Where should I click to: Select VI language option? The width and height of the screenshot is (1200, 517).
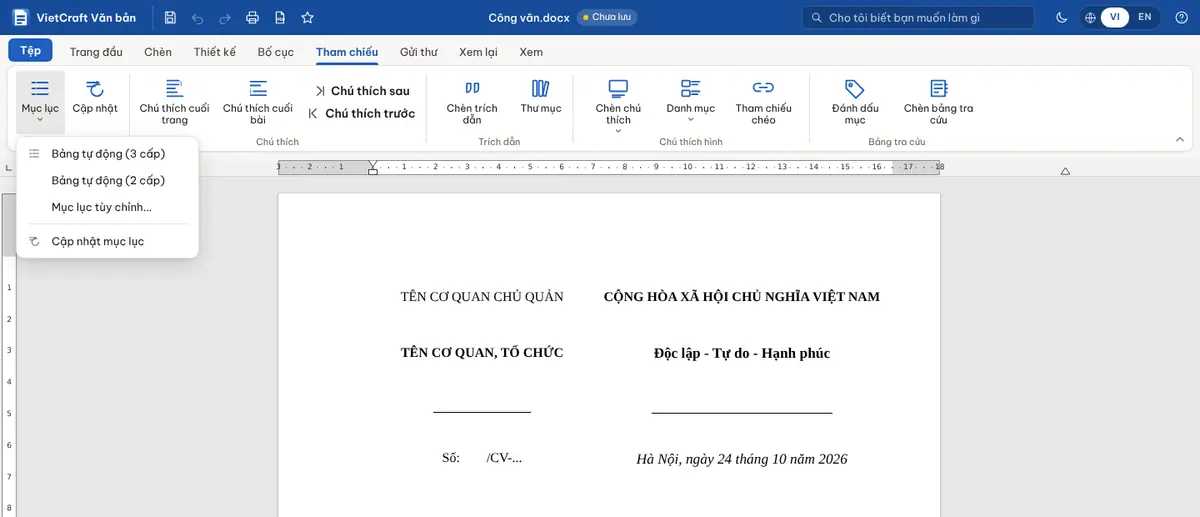click(1114, 17)
